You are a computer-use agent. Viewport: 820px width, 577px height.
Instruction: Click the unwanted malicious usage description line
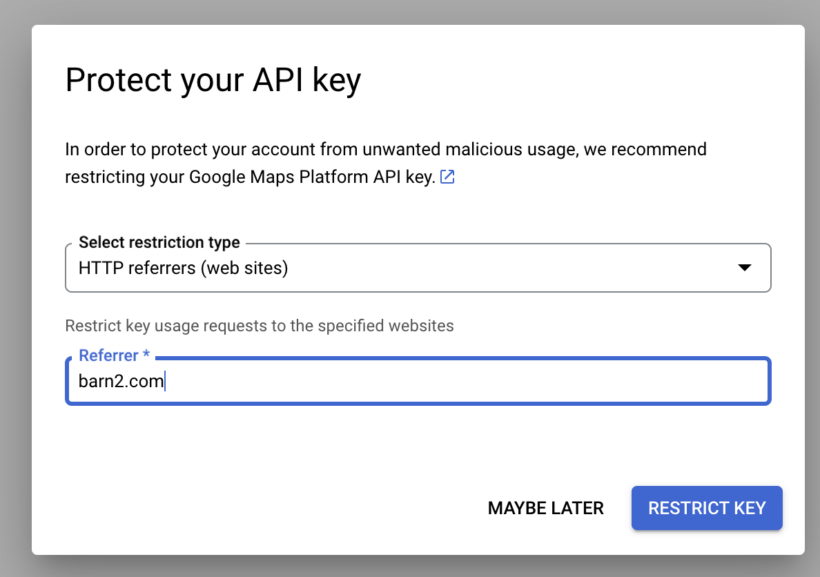point(385,149)
